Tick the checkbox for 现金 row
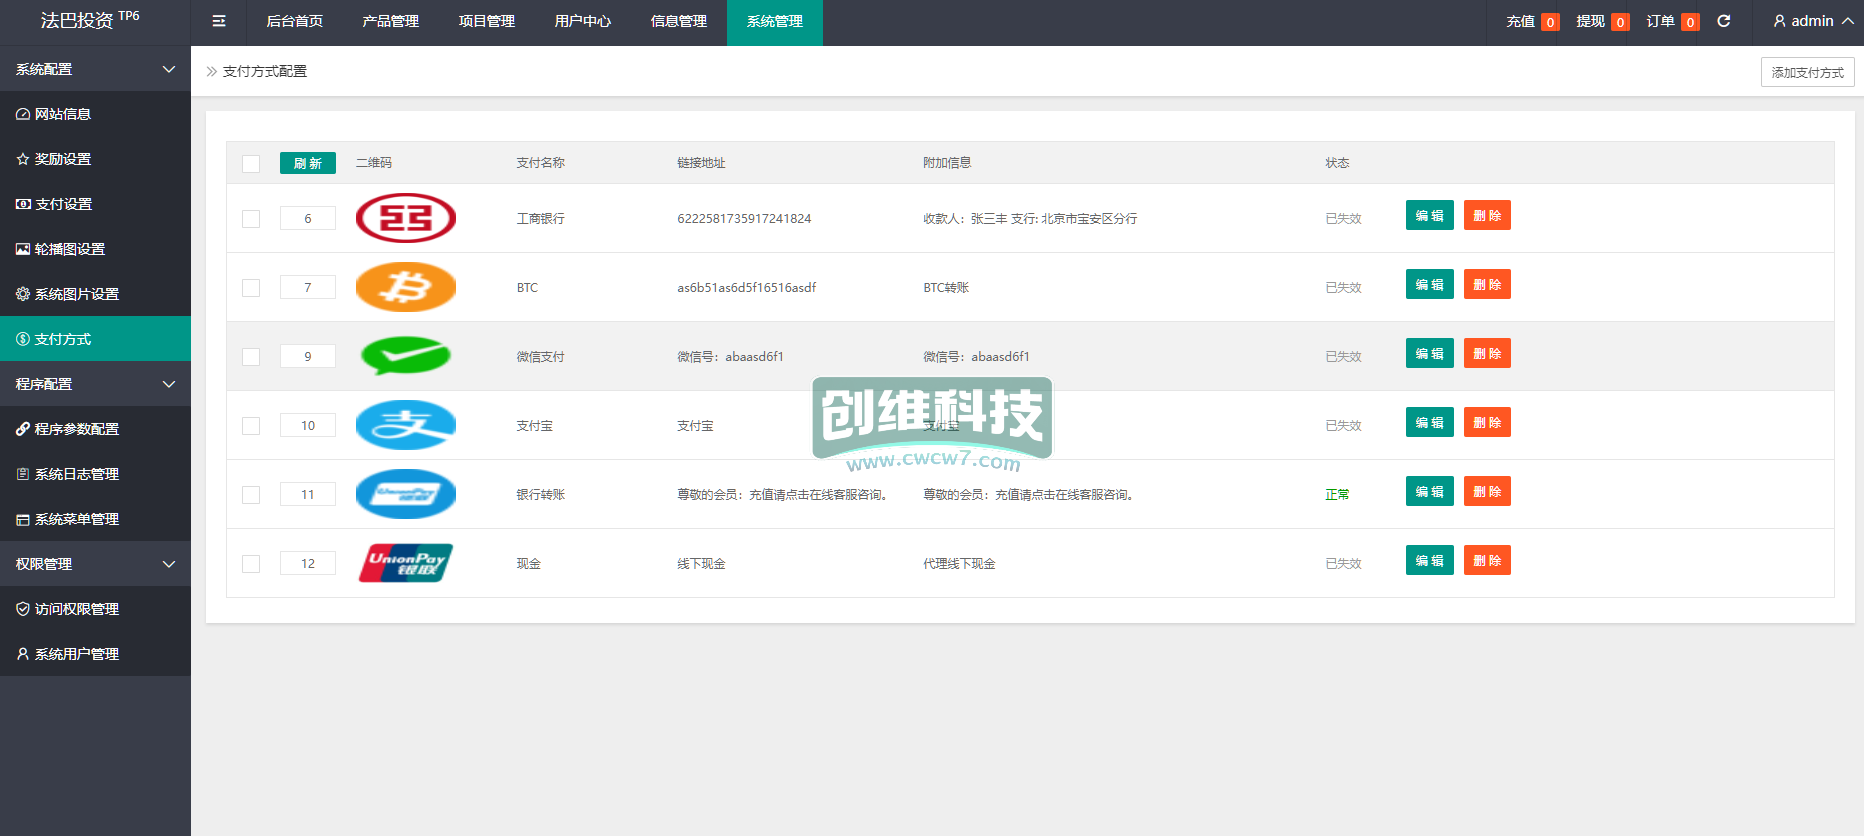1864x836 pixels. [x=251, y=564]
